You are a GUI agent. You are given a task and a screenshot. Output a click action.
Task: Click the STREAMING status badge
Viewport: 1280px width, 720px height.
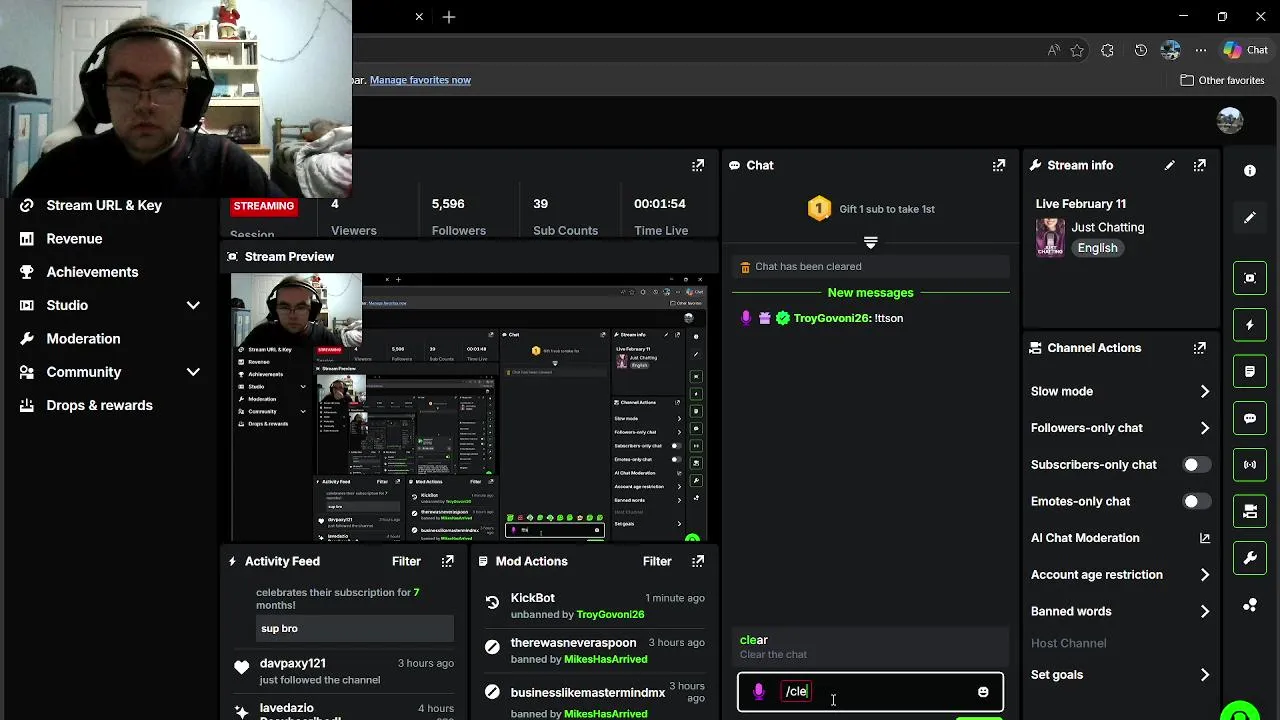point(264,206)
